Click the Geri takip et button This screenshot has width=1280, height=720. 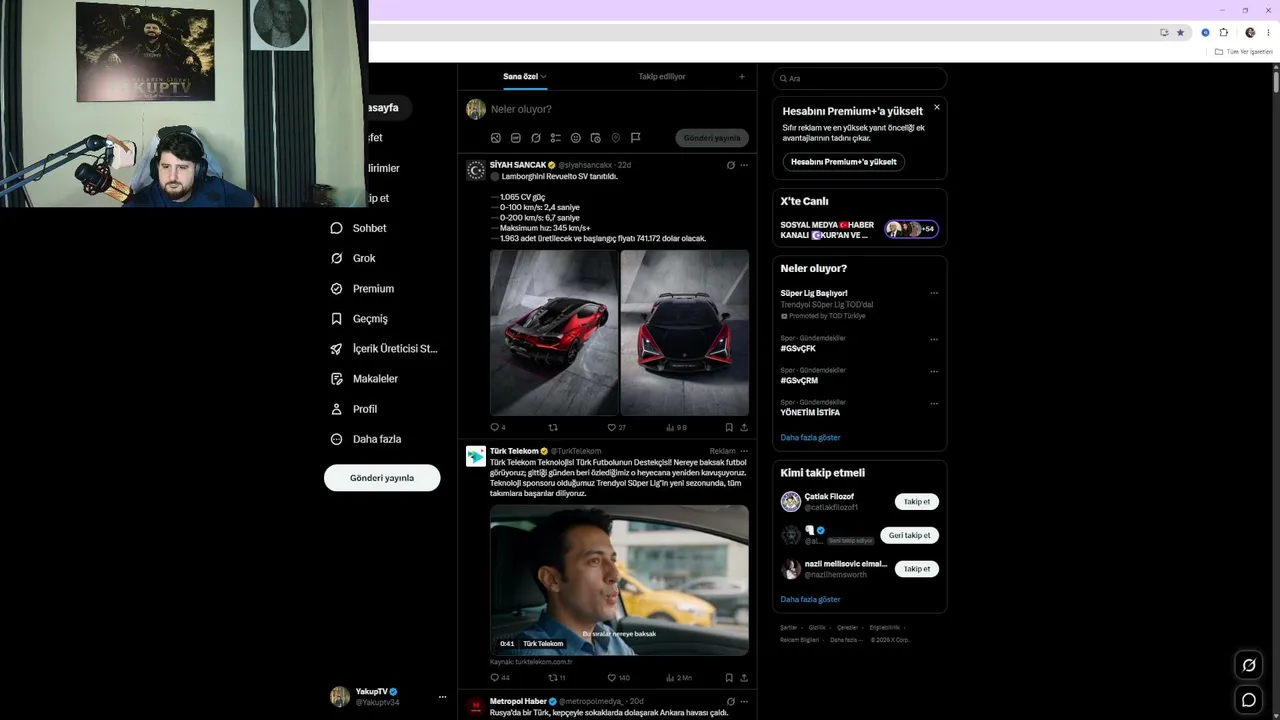pyautogui.click(x=909, y=535)
